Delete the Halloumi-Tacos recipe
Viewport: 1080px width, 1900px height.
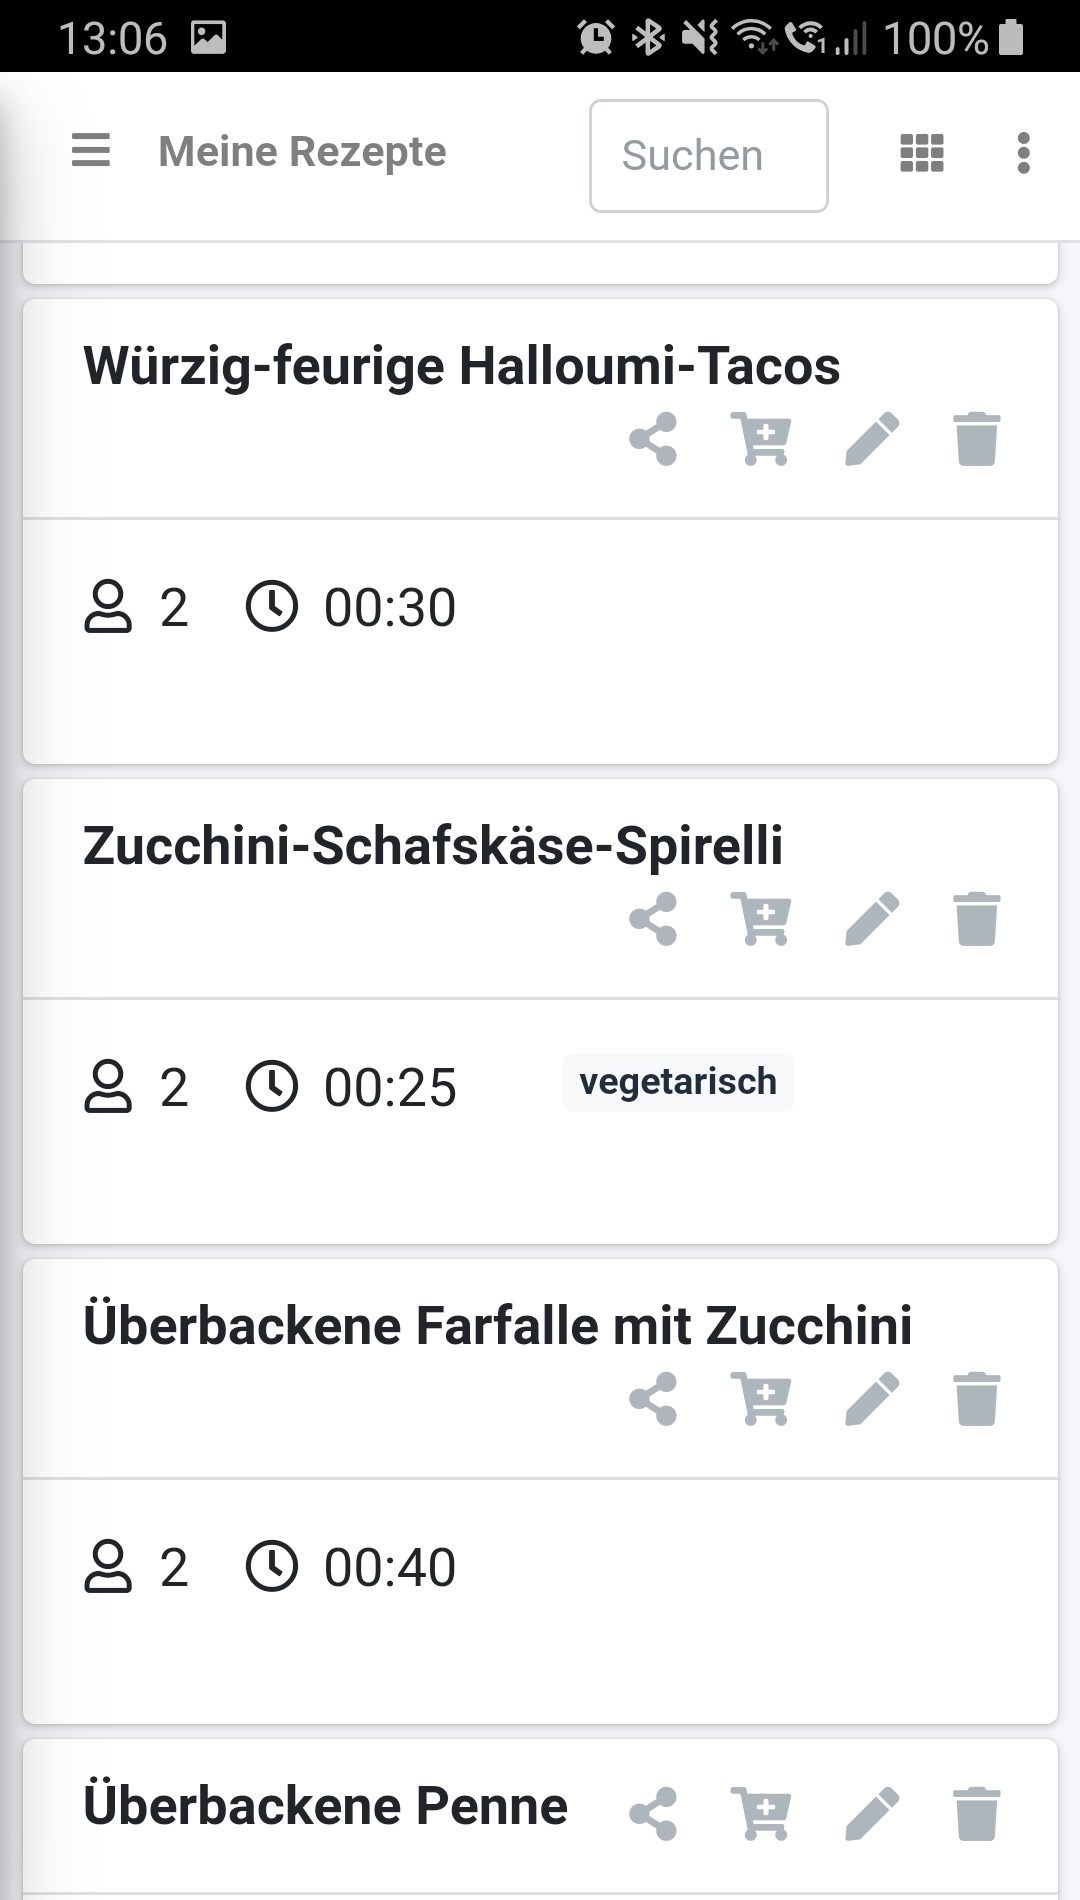(976, 439)
